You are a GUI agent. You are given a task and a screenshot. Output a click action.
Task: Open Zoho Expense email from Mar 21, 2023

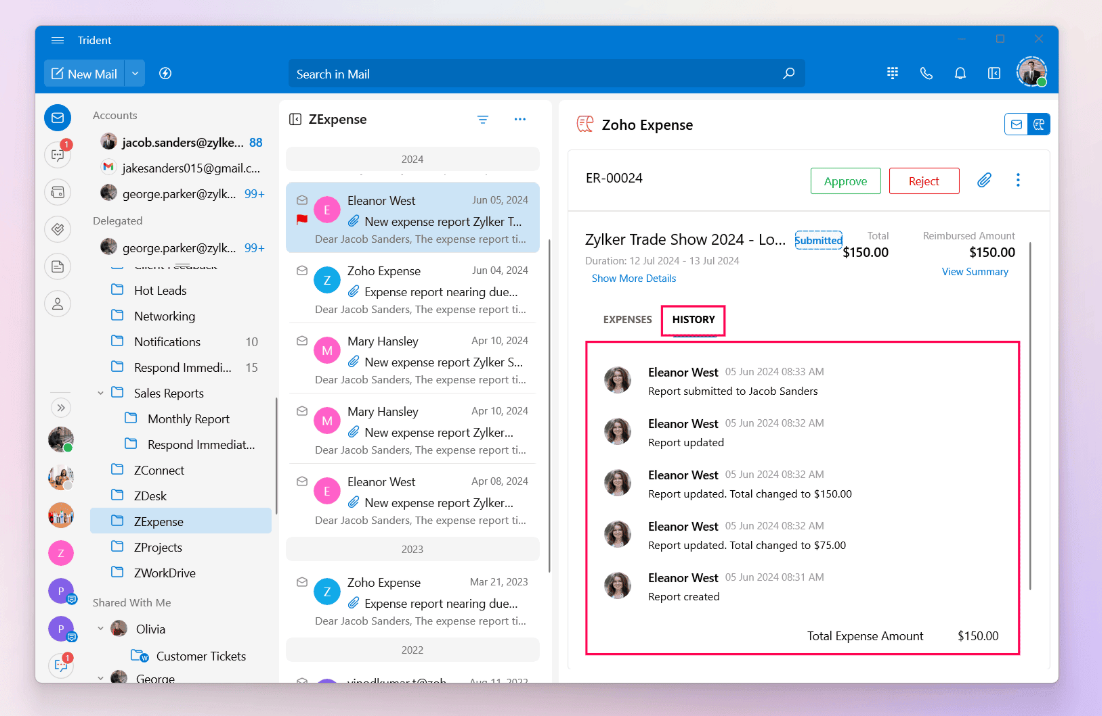pyautogui.click(x=413, y=601)
